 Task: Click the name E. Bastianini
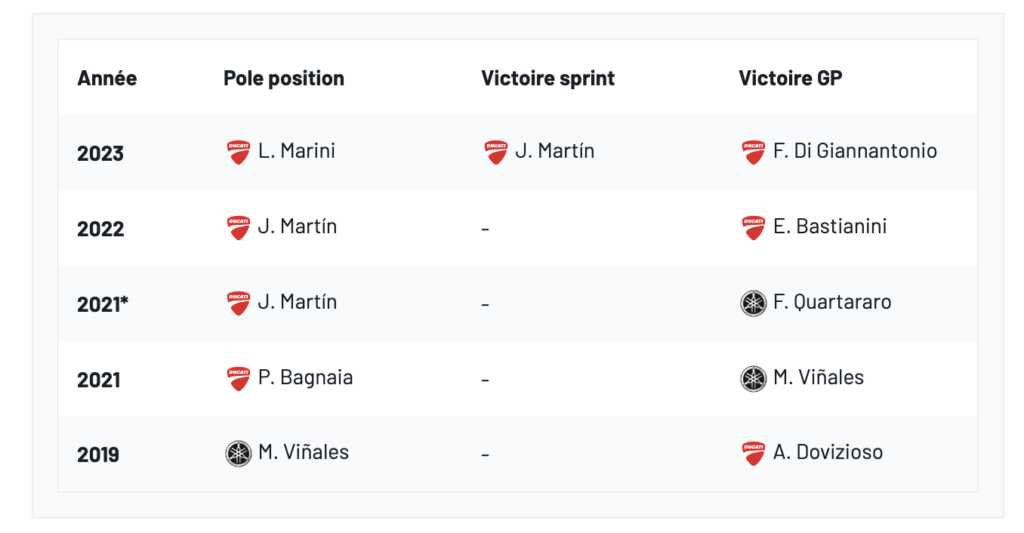pos(830,227)
